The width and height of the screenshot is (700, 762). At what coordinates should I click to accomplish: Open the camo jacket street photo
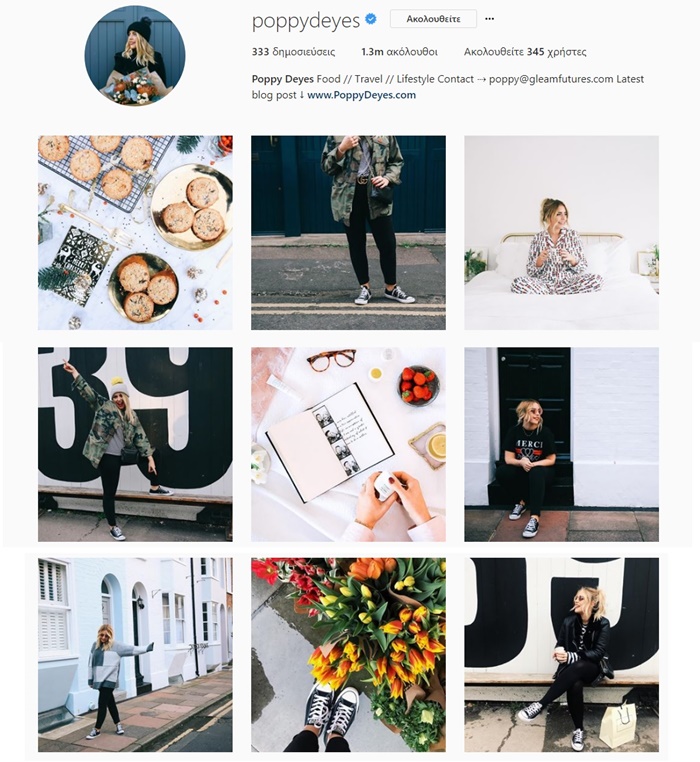(x=348, y=233)
